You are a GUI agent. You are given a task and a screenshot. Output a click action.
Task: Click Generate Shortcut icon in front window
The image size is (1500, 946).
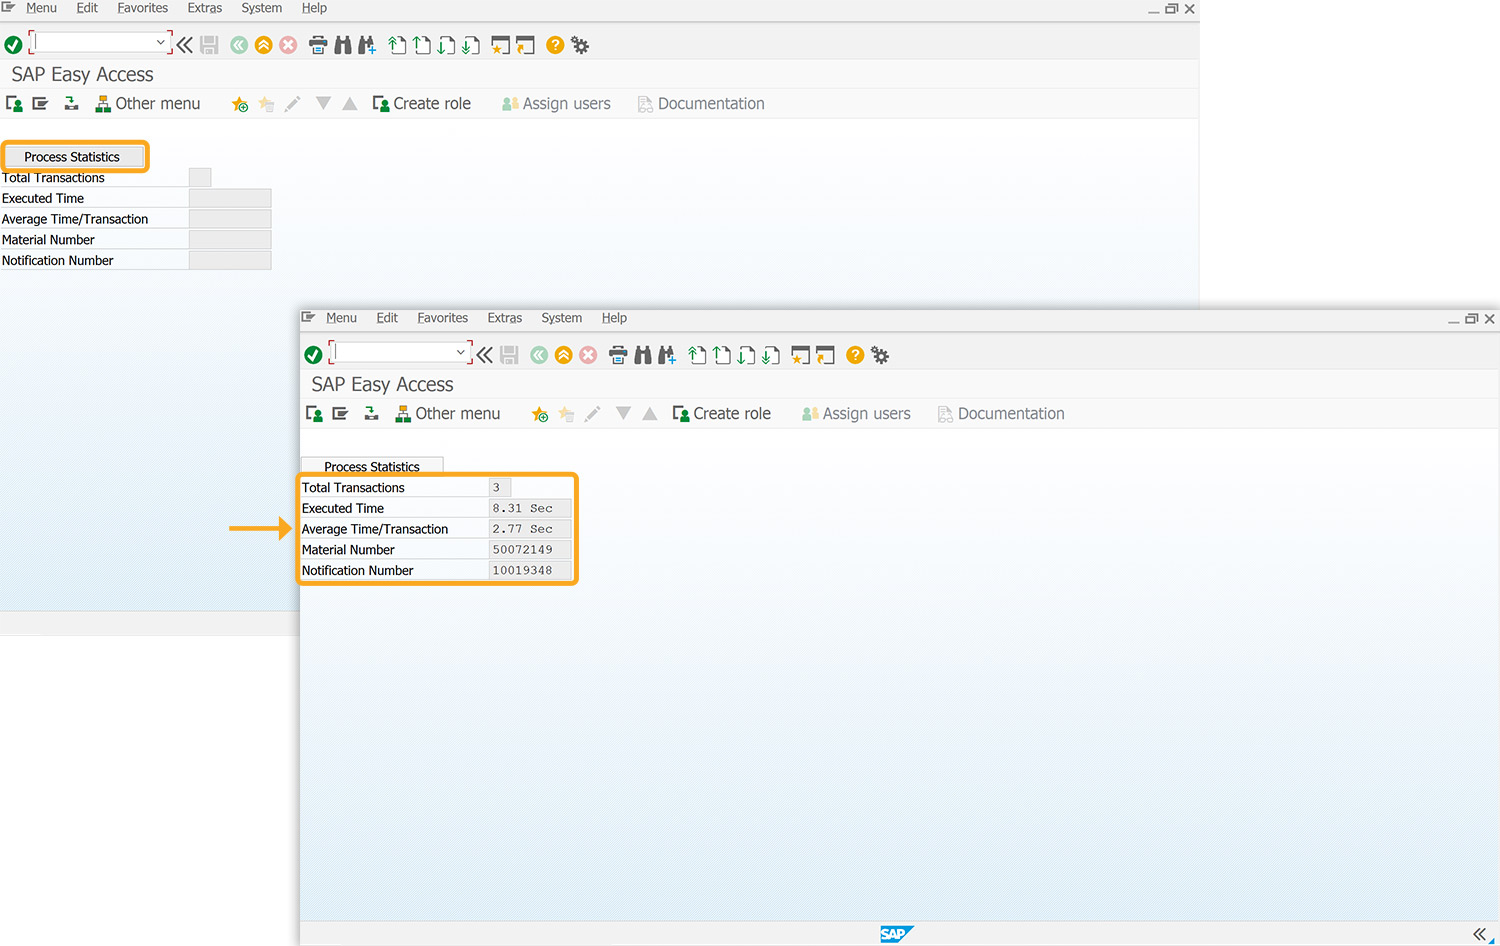825,355
